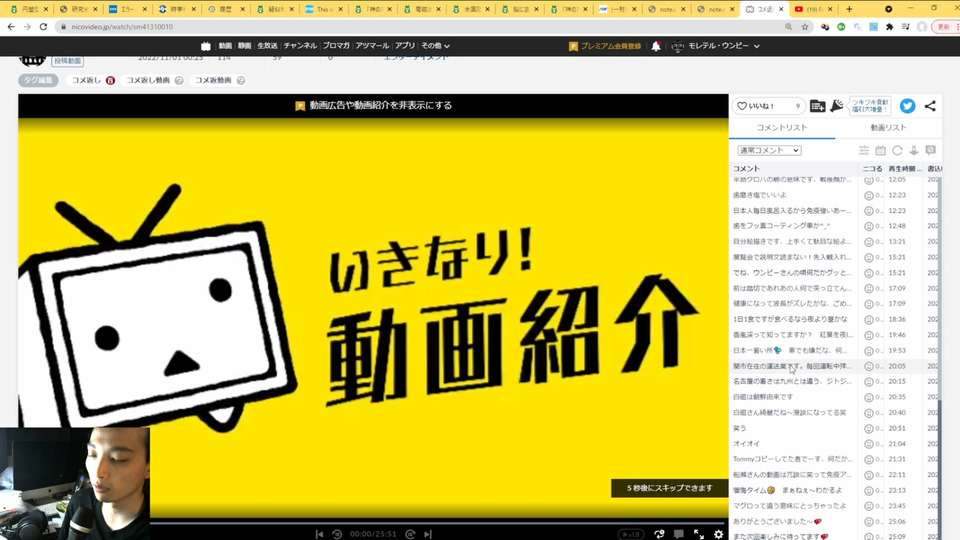Viewport: 960px width, 540px height.
Task: Nicoru the comment at 12:48
Action: (869, 226)
